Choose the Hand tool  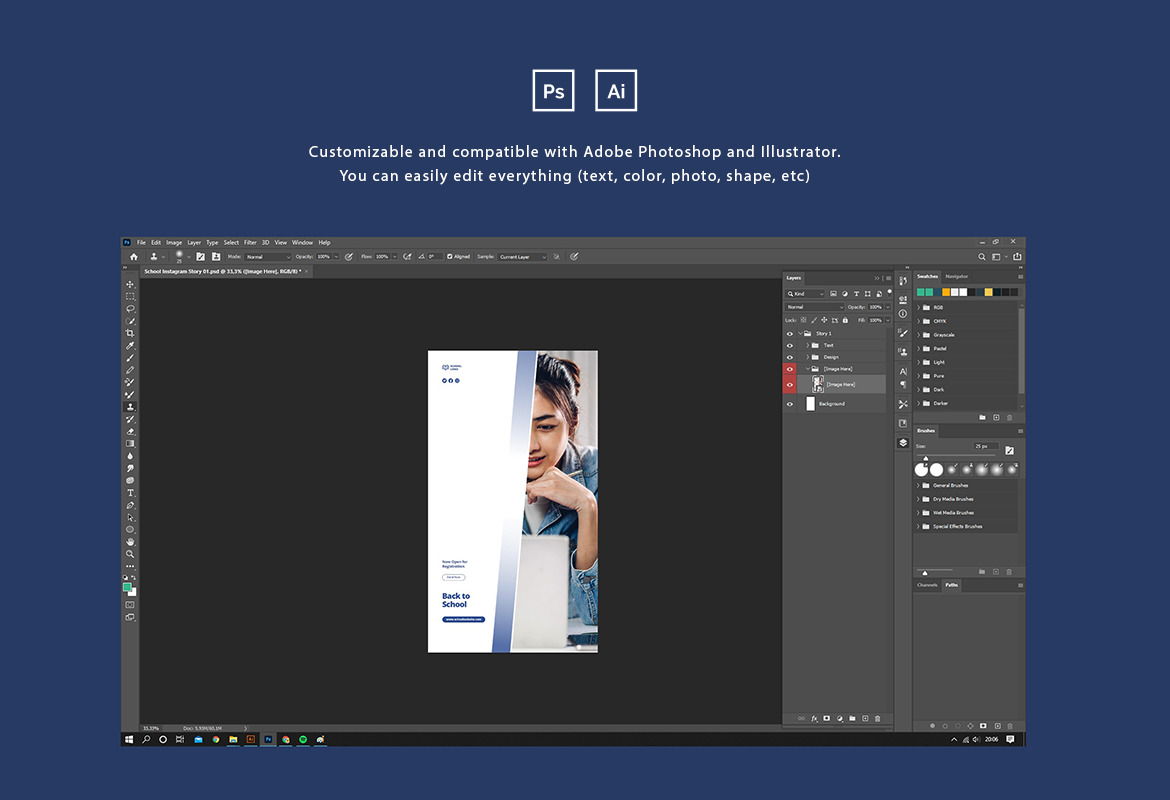130,542
